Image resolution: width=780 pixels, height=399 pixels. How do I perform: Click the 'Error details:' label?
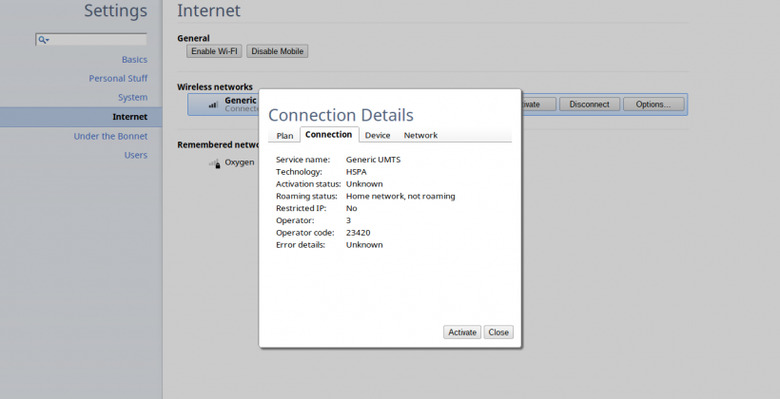coord(300,245)
